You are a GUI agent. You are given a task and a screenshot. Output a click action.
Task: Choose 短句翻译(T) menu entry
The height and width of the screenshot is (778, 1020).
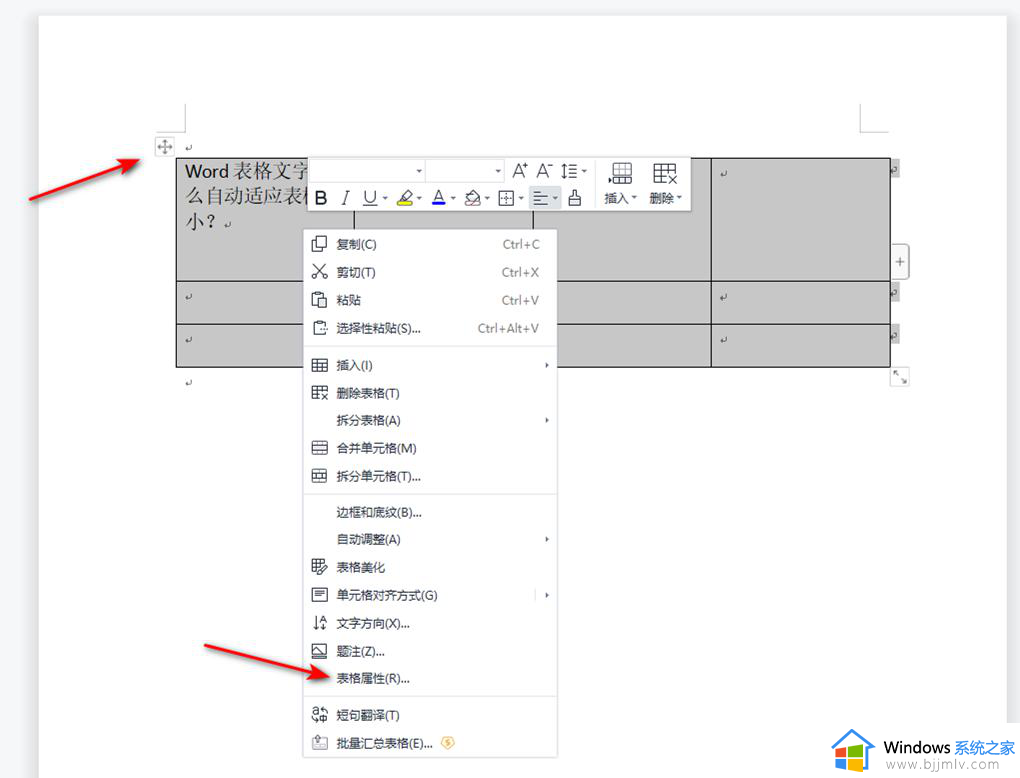point(430,716)
